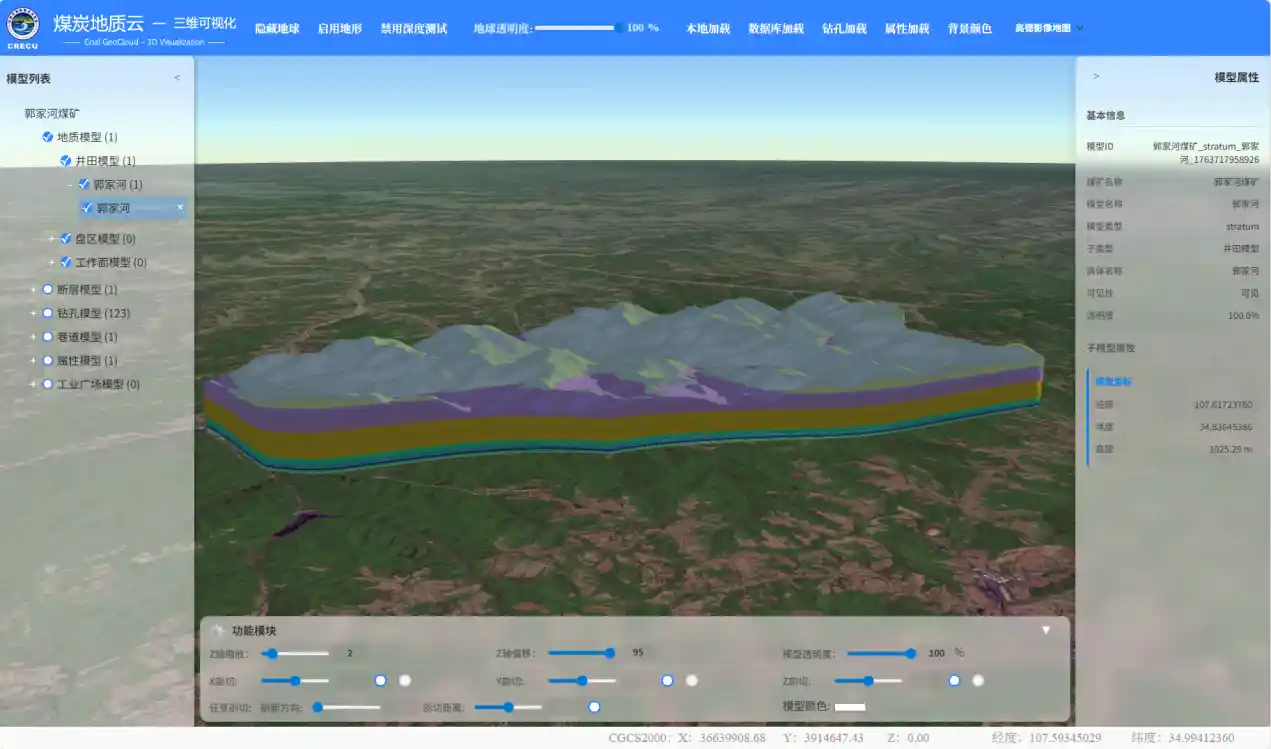Viewport: 1271px width, 749px height.
Task: Expand the 断层模型 tree node
Action: (x=33, y=290)
